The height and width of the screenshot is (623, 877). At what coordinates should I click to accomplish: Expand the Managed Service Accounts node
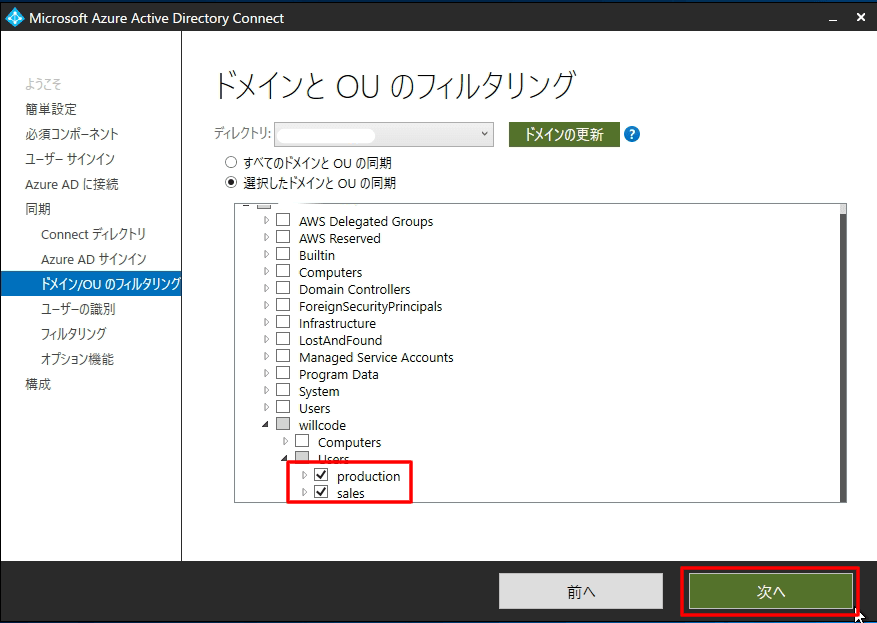click(266, 356)
